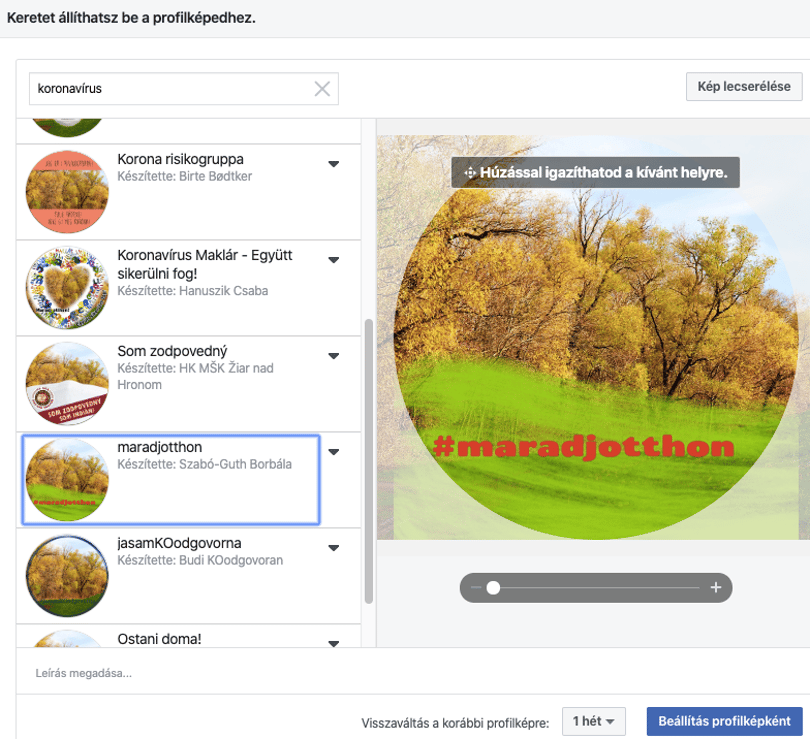
Task: Expand options arrow for Korona risikogruppa
Action: point(334,164)
